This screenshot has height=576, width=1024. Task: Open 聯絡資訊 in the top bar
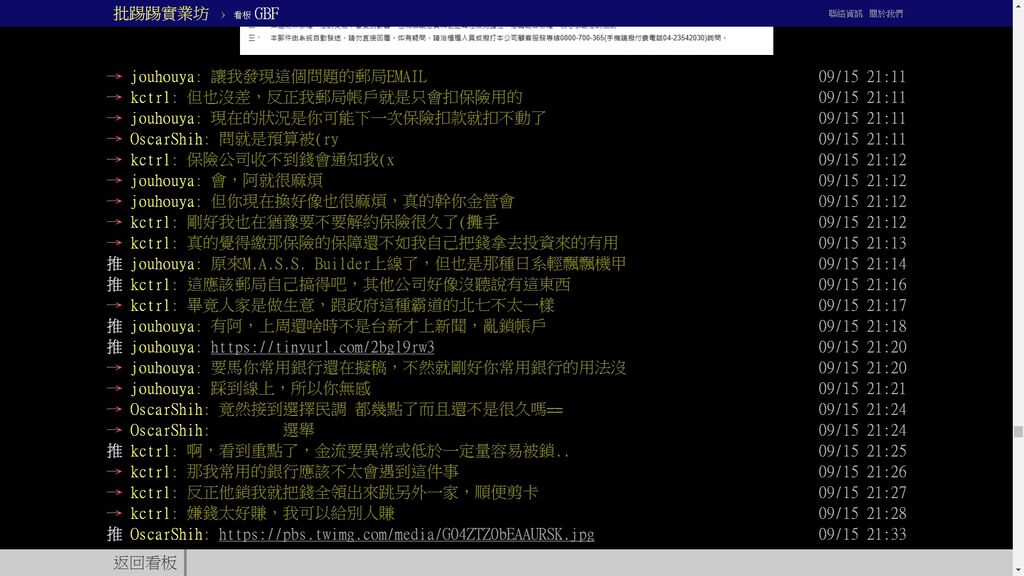(845, 14)
